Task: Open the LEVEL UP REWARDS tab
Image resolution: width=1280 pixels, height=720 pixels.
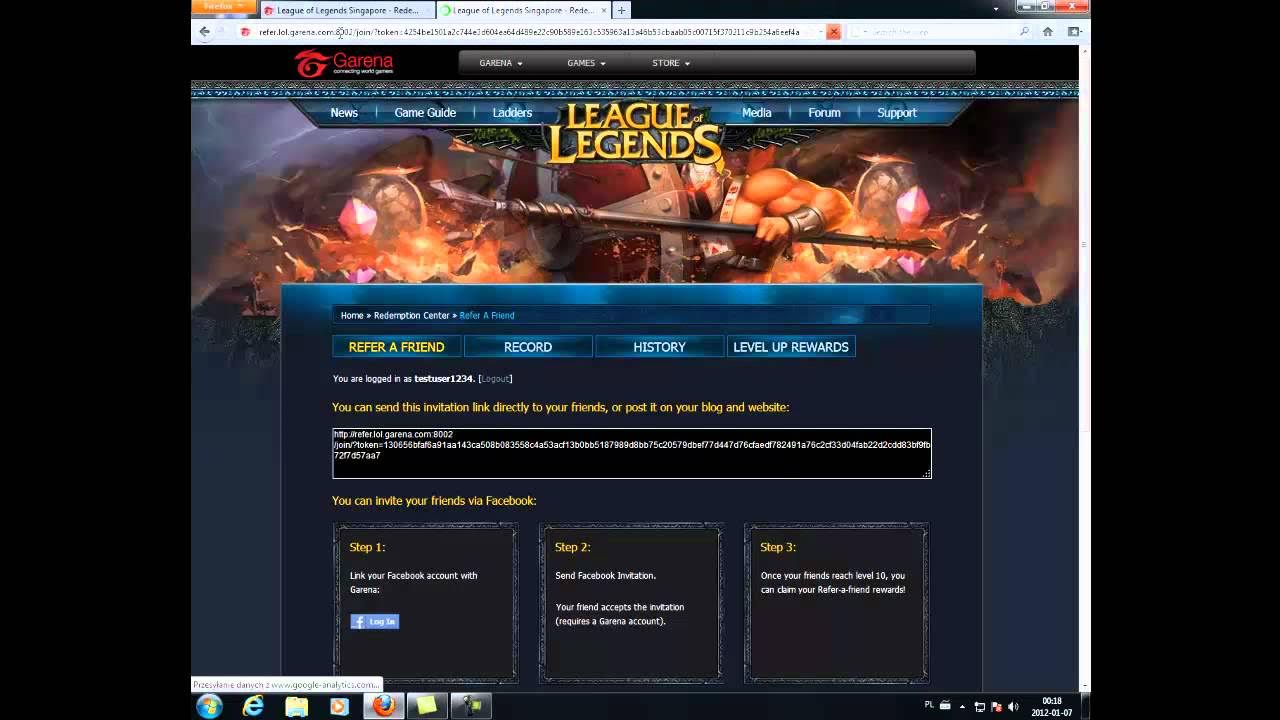Action: (791, 347)
